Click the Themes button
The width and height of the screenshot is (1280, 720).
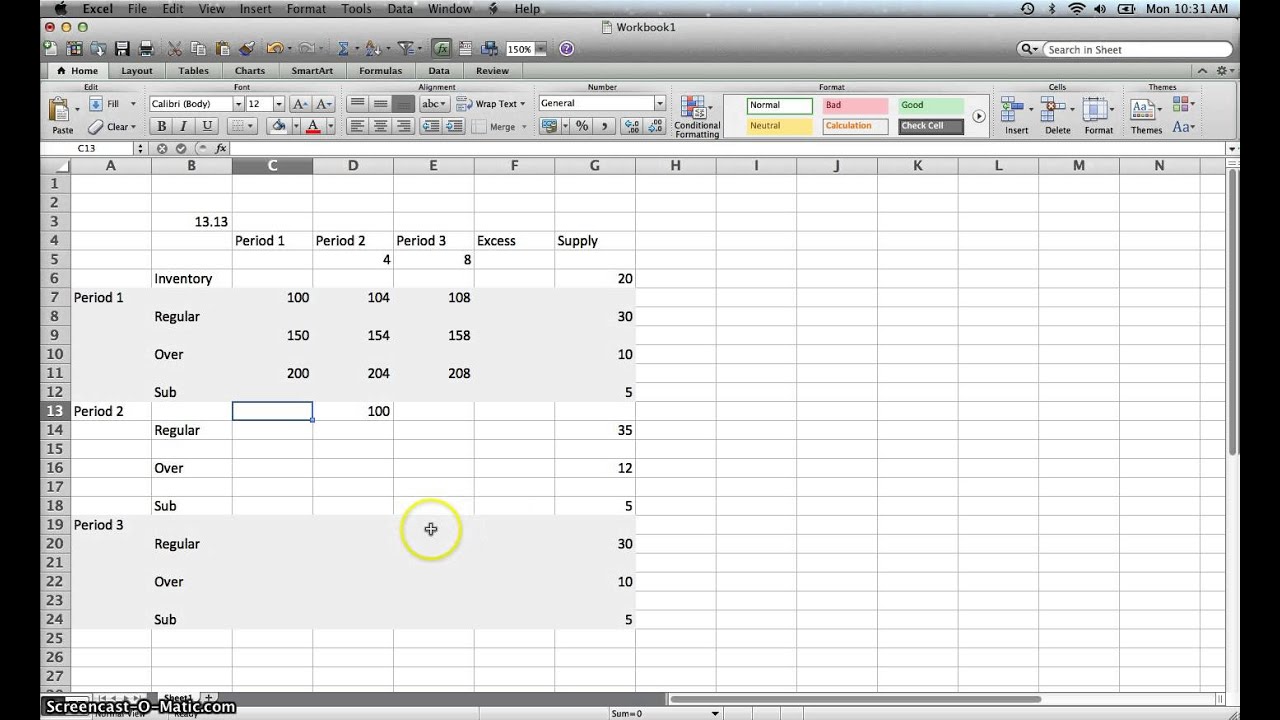(x=1146, y=116)
